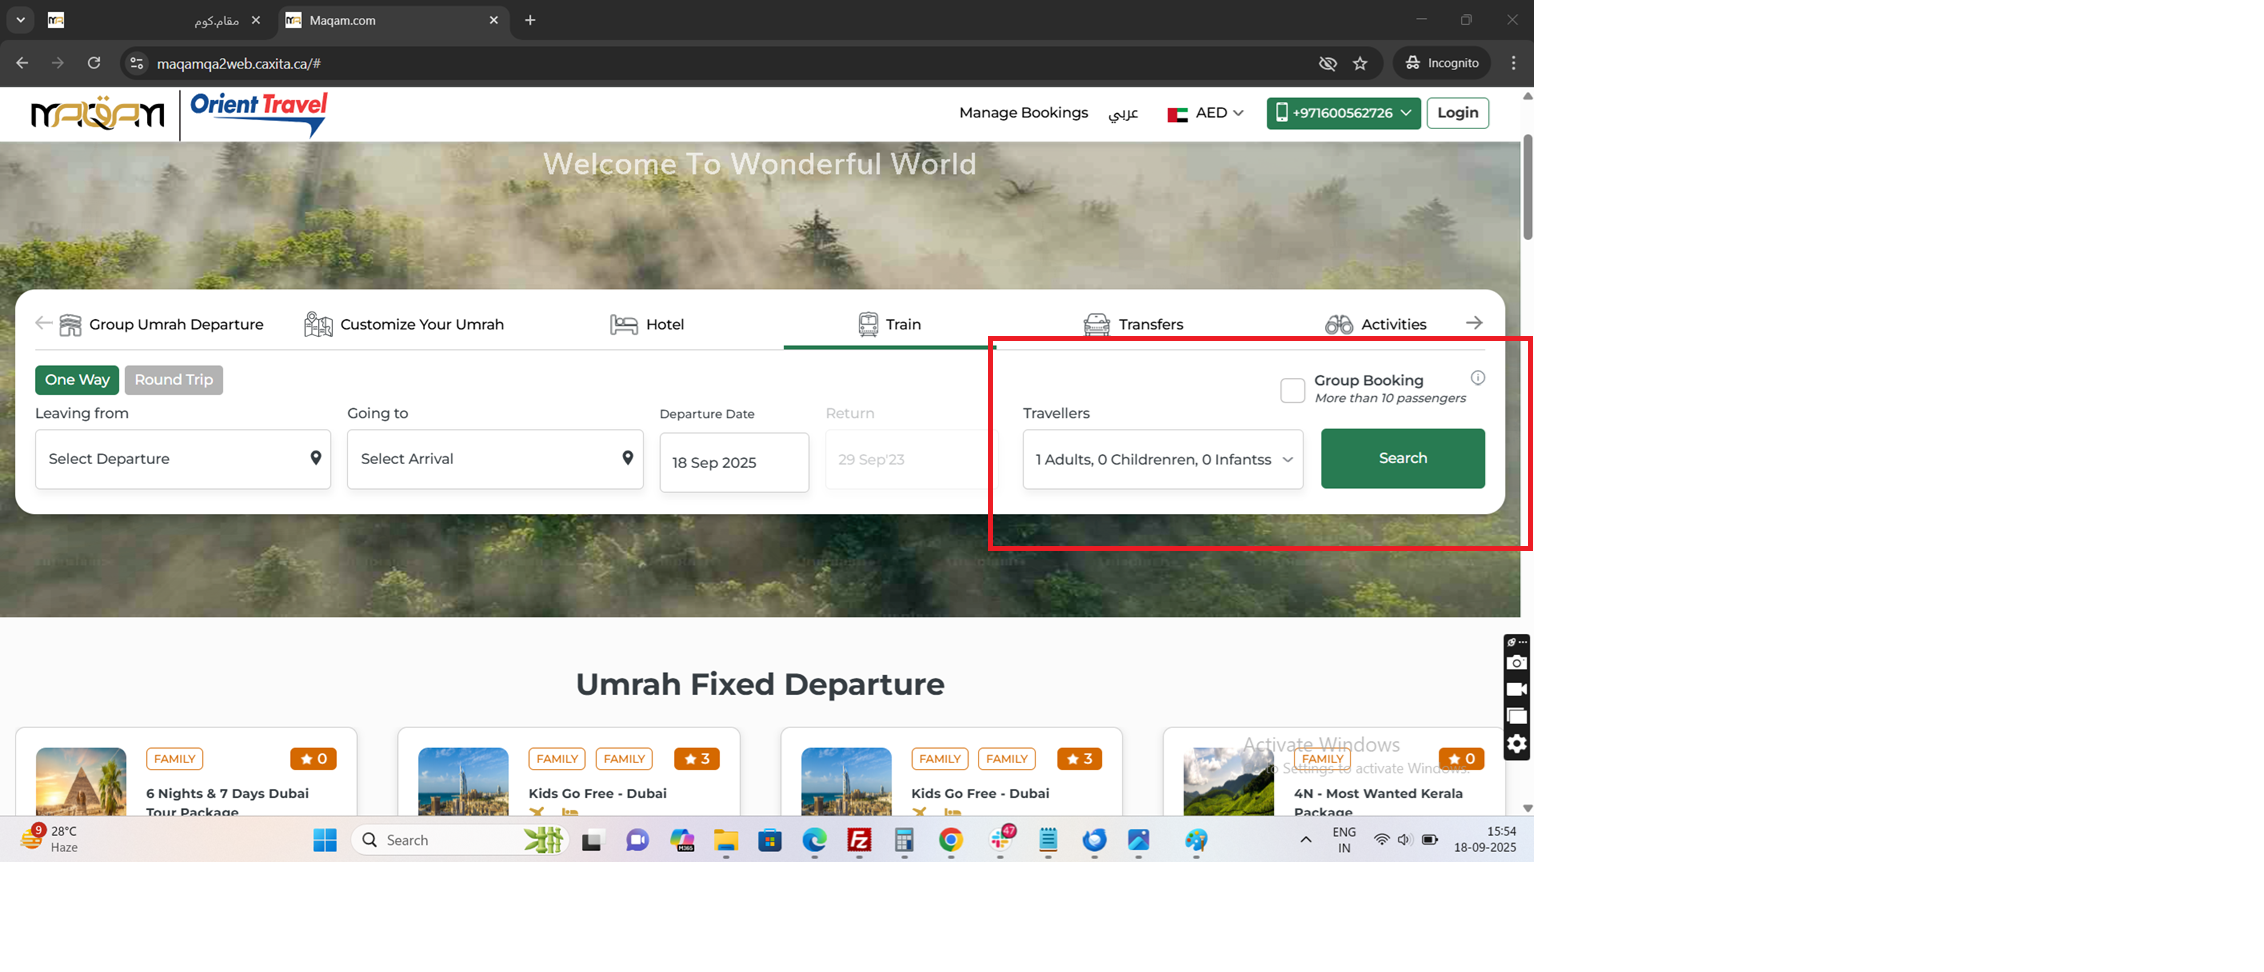This screenshot has height=972, width=2264.
Task: Click the Group Booking info icon
Action: point(1477,378)
